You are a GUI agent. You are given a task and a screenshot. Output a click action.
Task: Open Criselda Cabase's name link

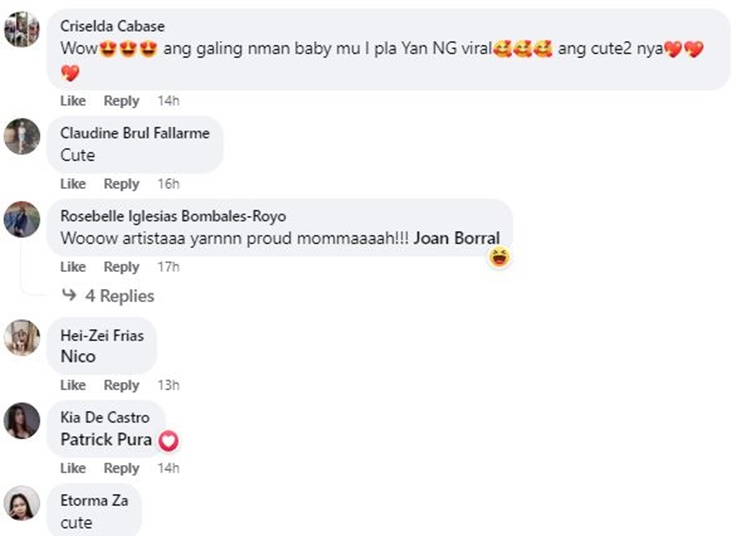(112, 25)
